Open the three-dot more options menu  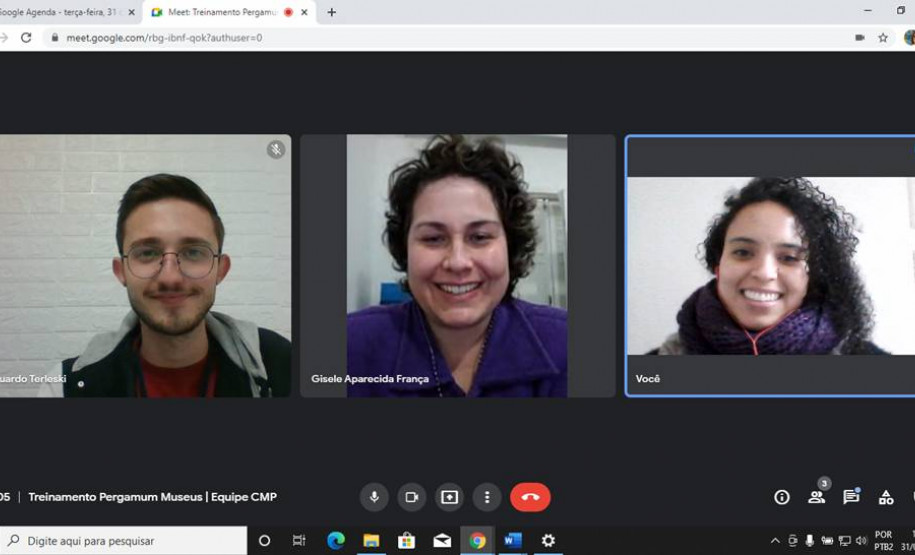pos(487,497)
